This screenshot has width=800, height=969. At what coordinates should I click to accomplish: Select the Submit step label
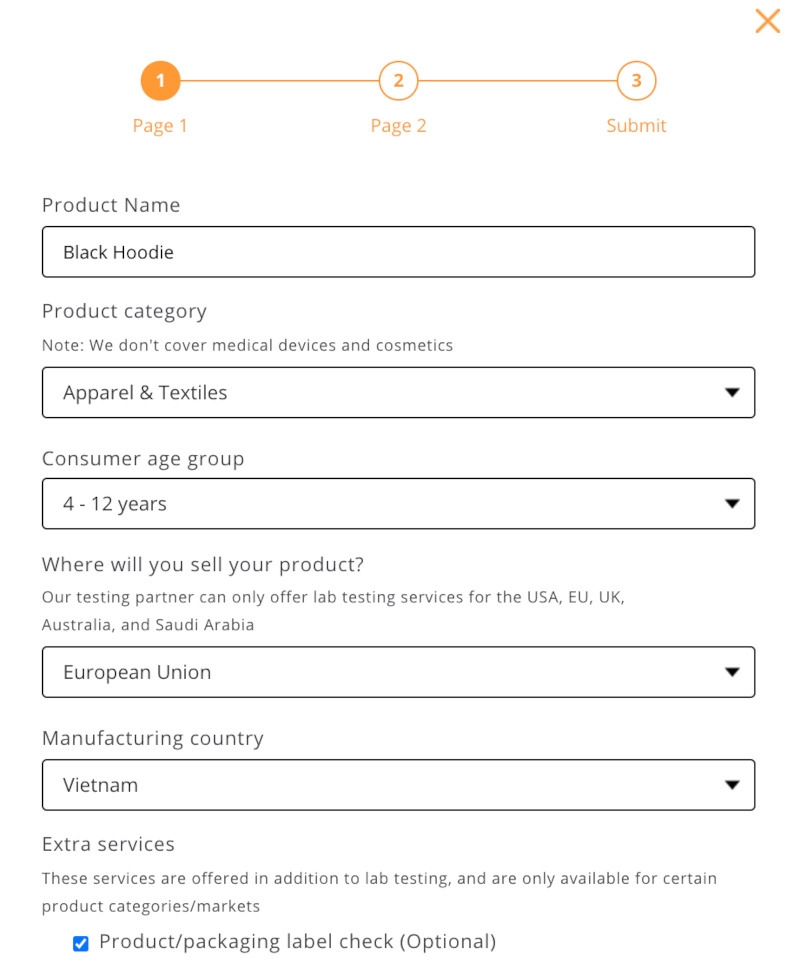(x=636, y=125)
